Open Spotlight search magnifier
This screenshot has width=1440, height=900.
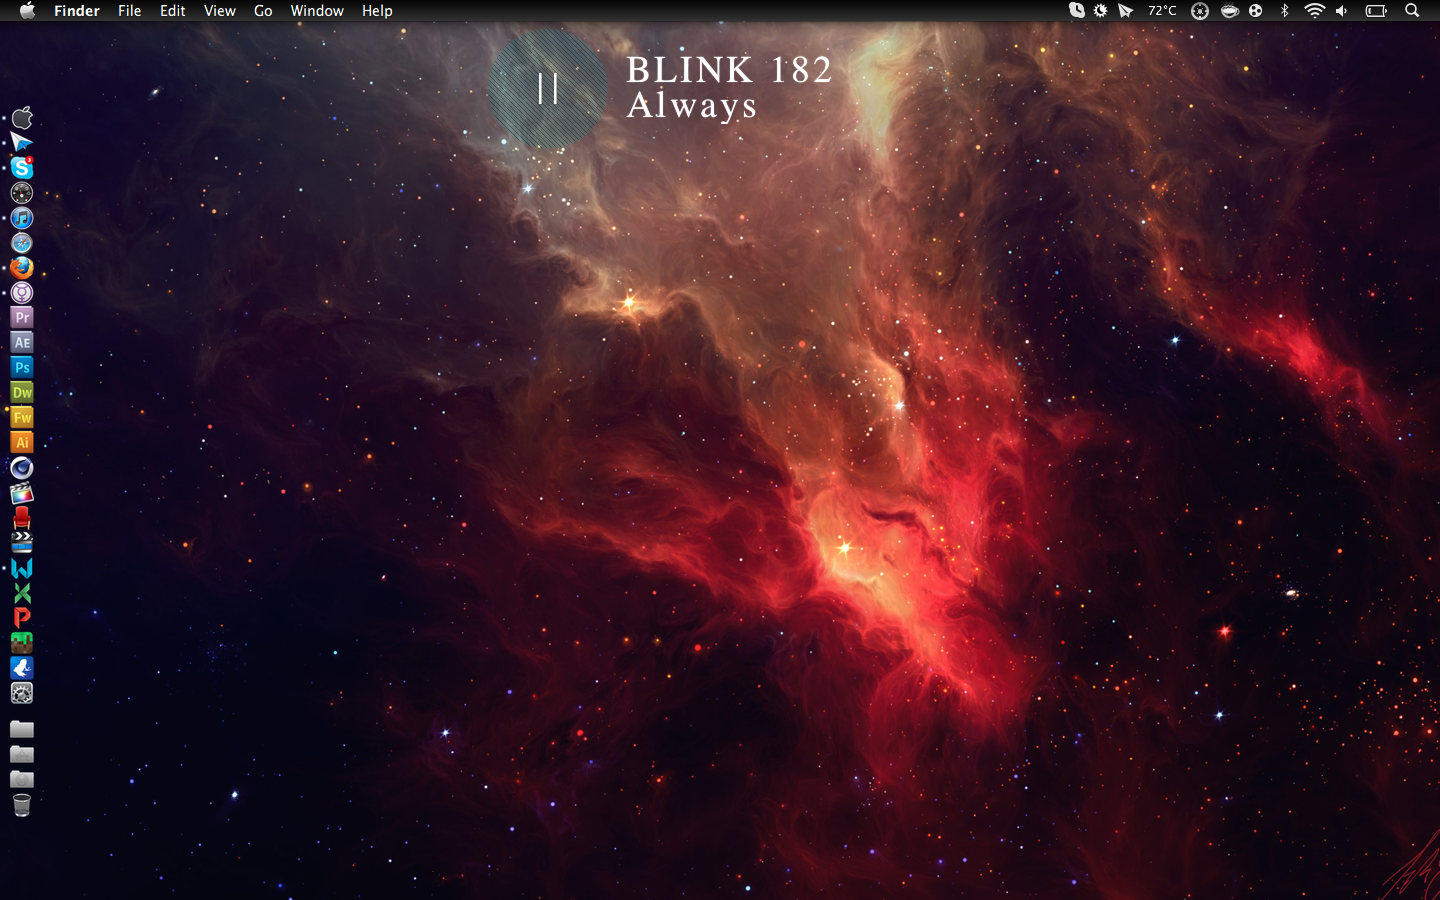pos(1412,10)
